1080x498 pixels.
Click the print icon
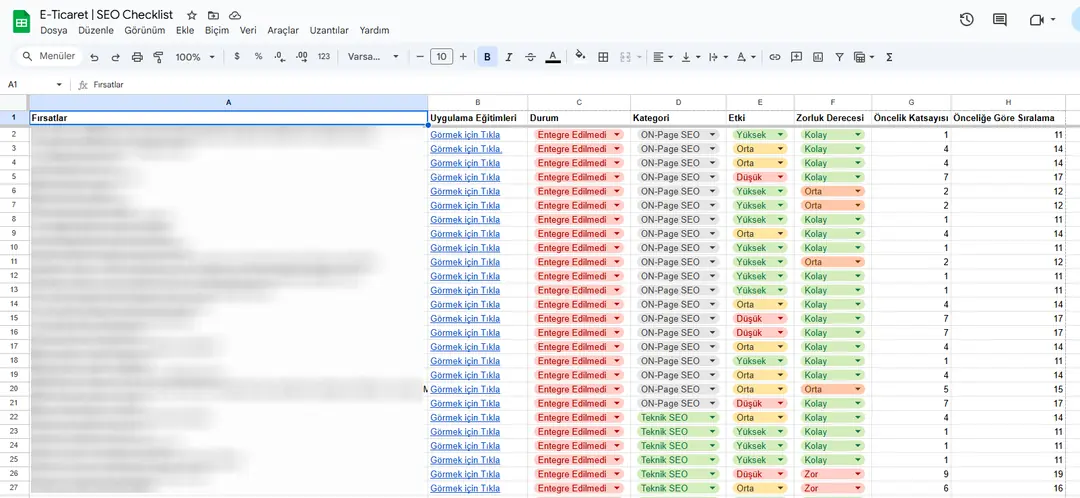(x=137, y=57)
